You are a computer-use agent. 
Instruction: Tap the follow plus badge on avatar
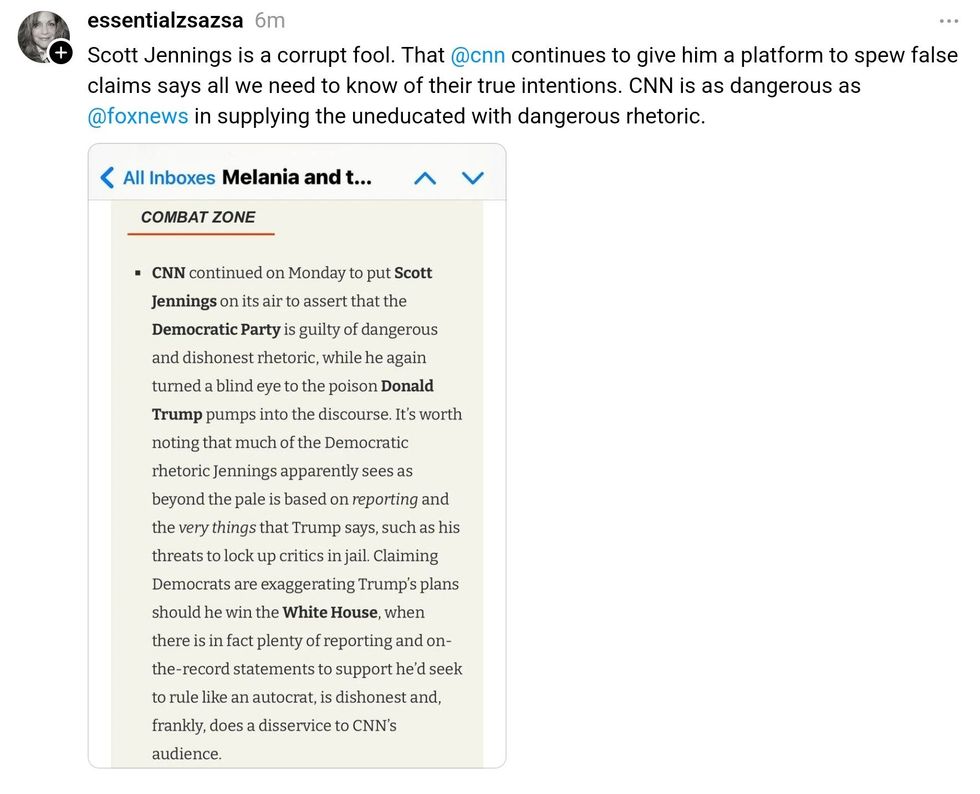(62, 52)
